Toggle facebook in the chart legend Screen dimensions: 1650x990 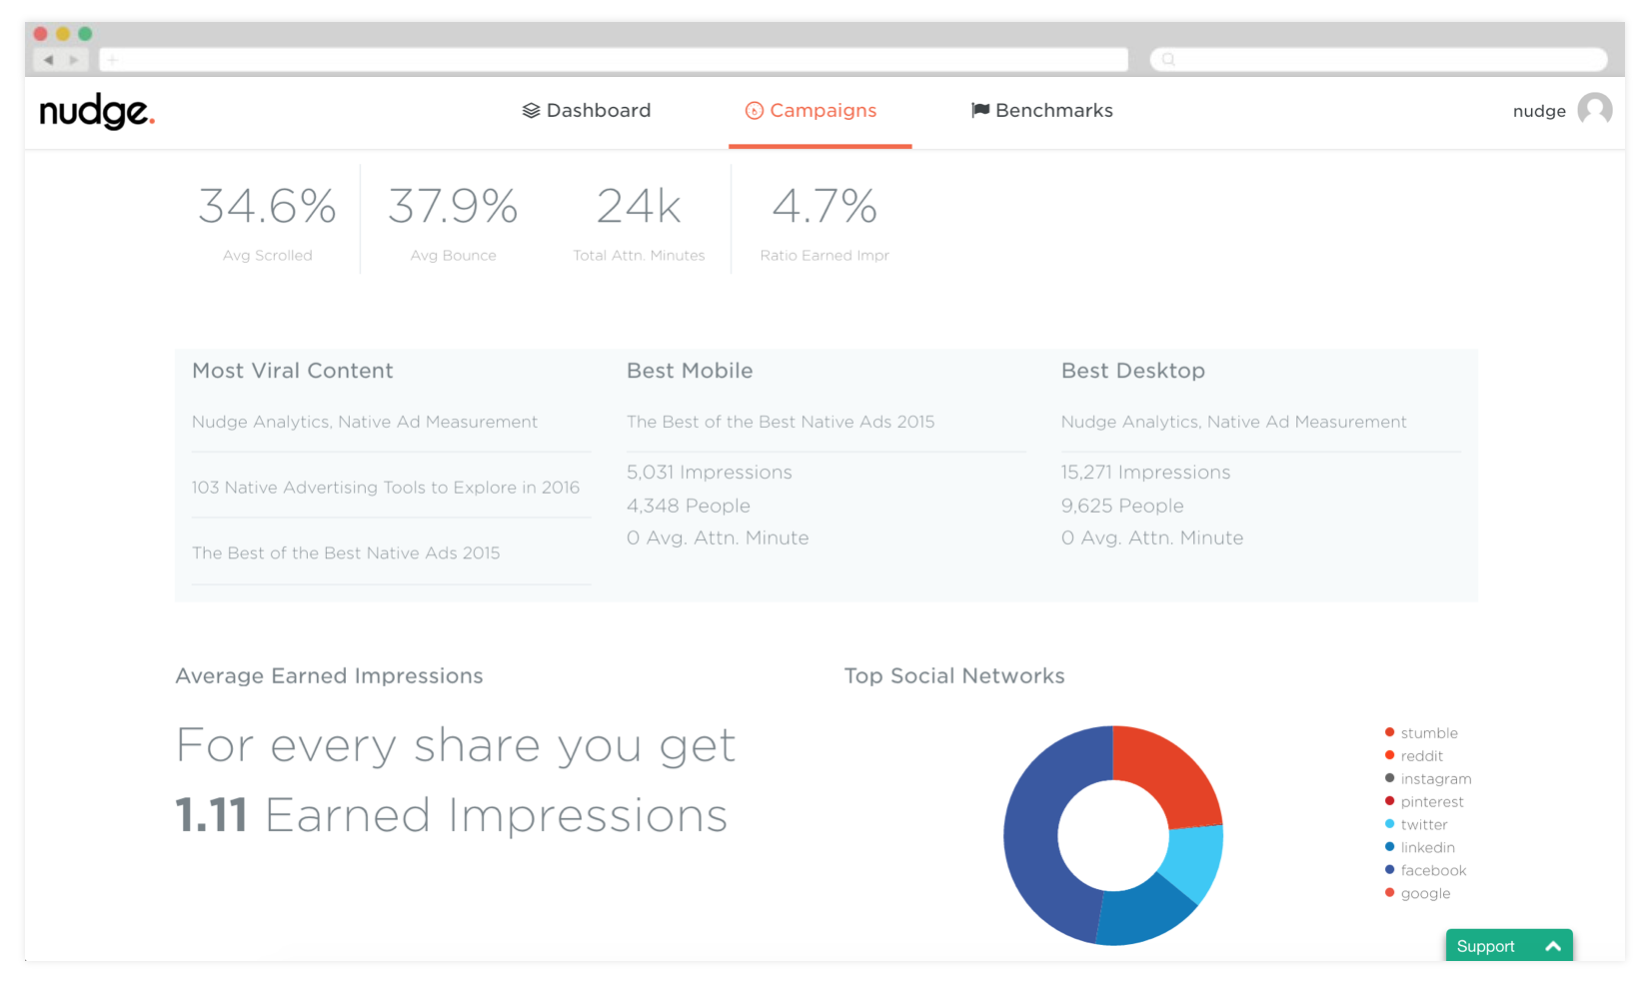[1433, 870]
